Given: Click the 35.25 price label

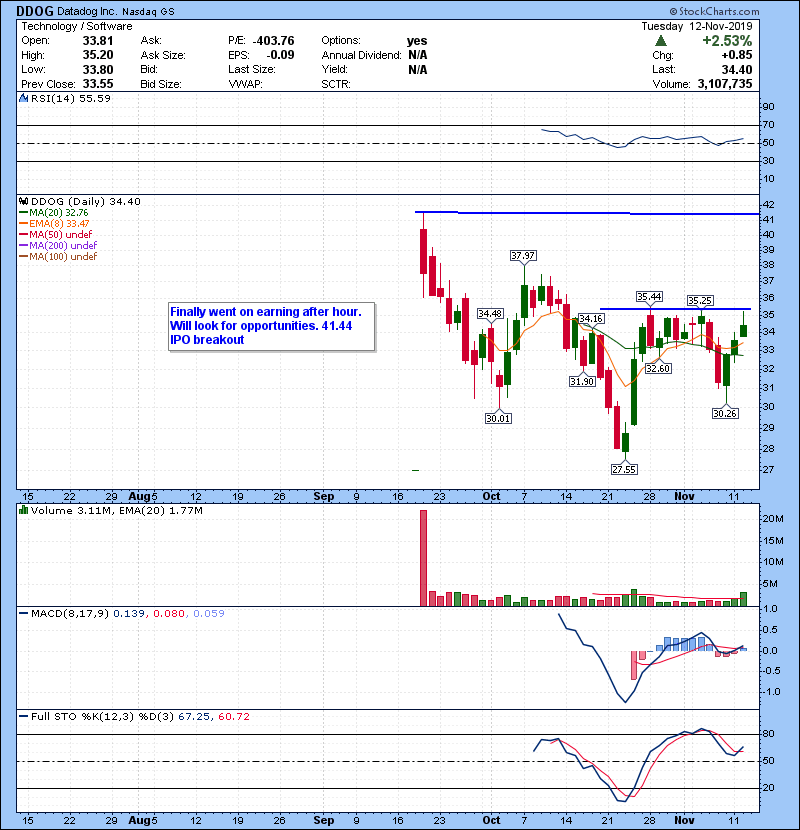Looking at the screenshot, I should pyautogui.click(x=700, y=301).
